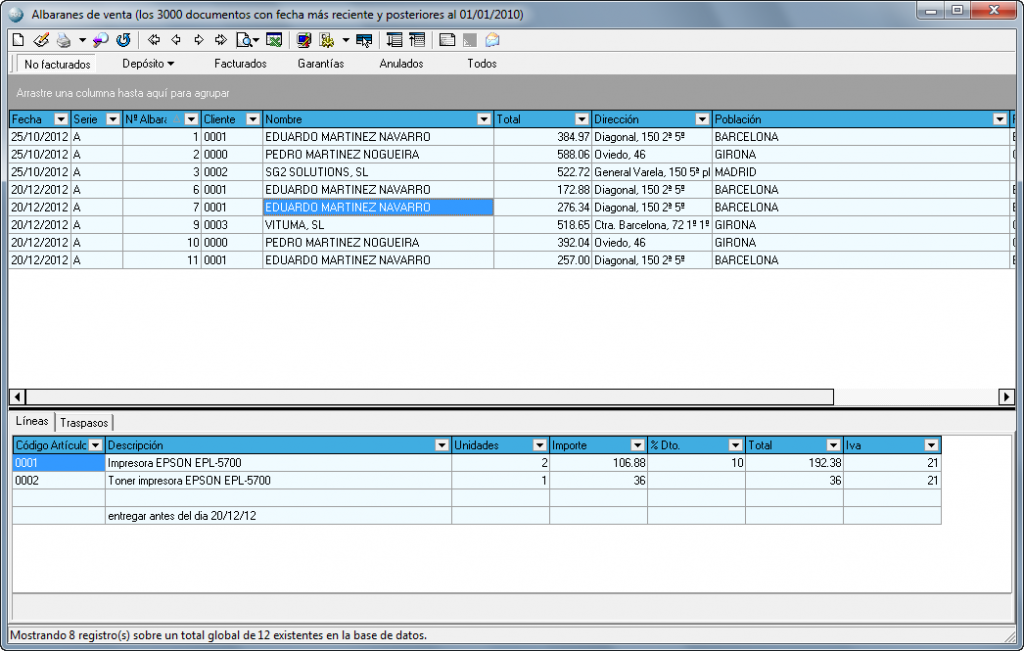Go to the first record arrow

[x=154, y=40]
